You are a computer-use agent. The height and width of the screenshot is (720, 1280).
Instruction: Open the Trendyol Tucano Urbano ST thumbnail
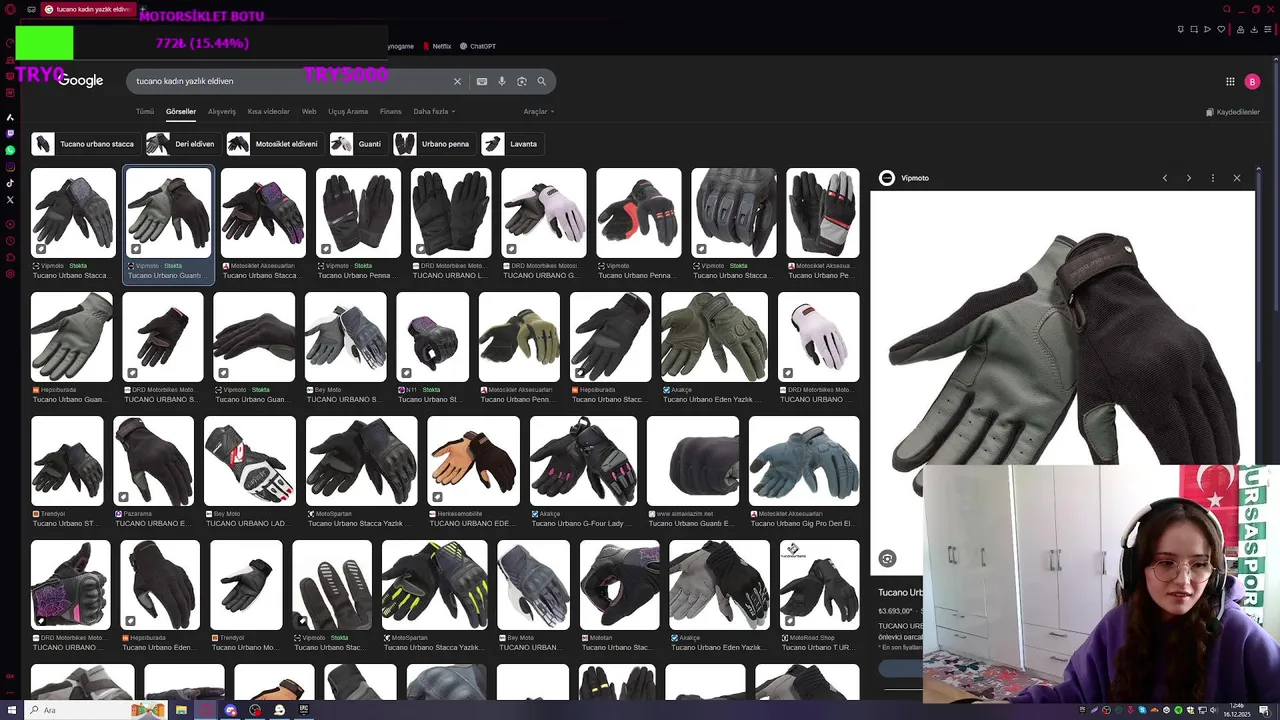point(67,461)
